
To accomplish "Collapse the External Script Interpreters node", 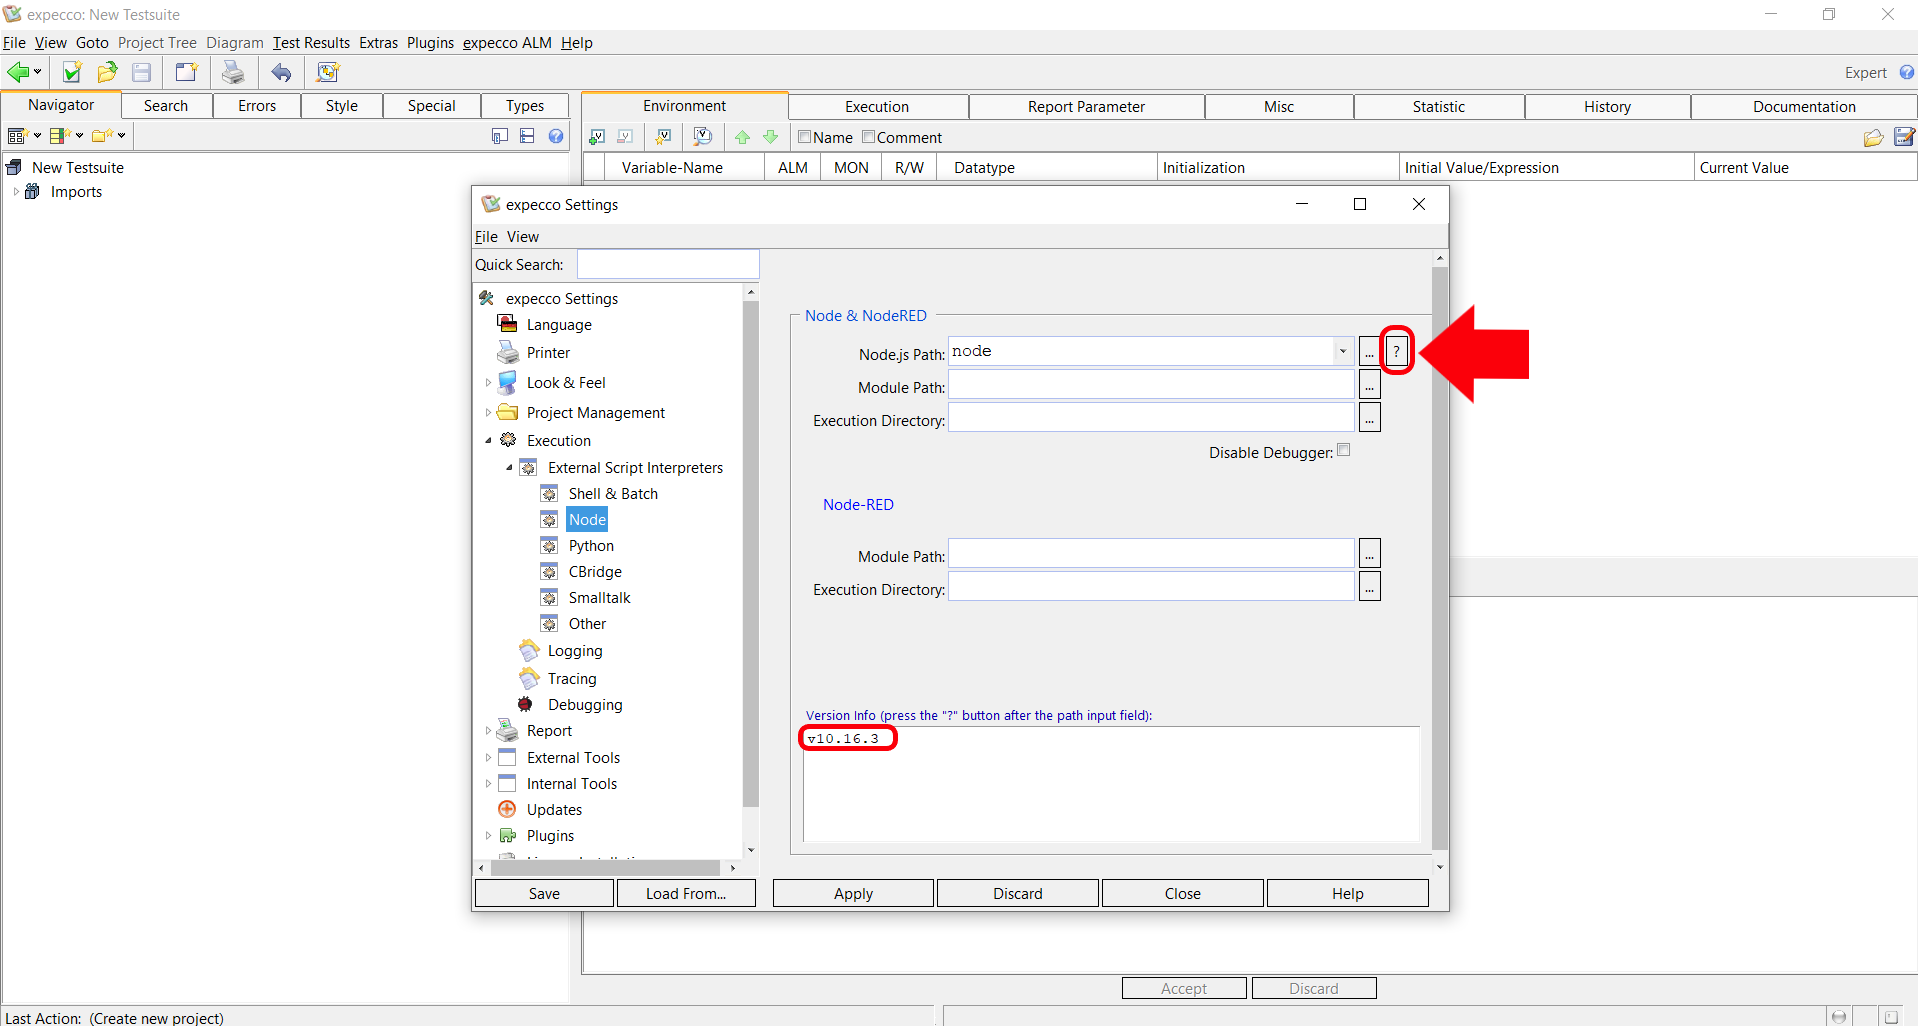I will 509,468.
